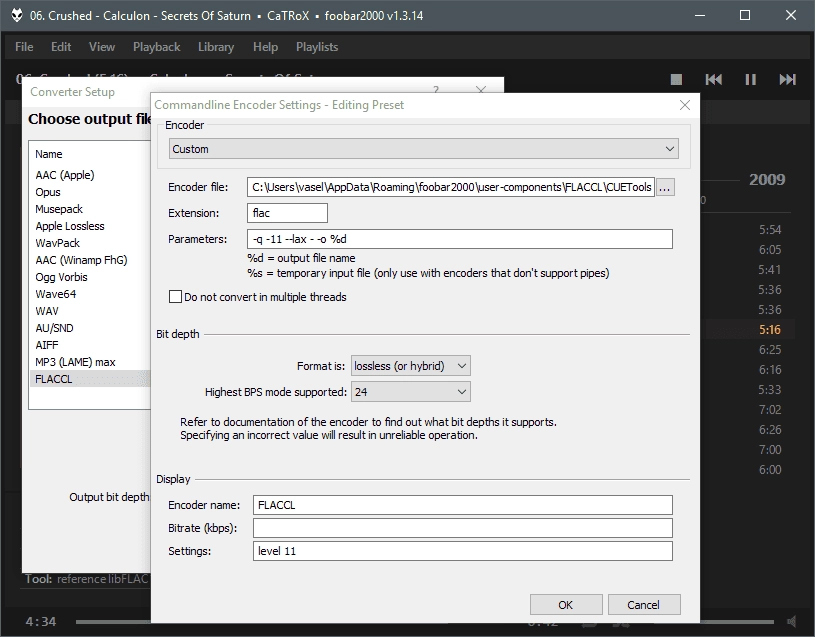Skip to the next track

pos(787,79)
